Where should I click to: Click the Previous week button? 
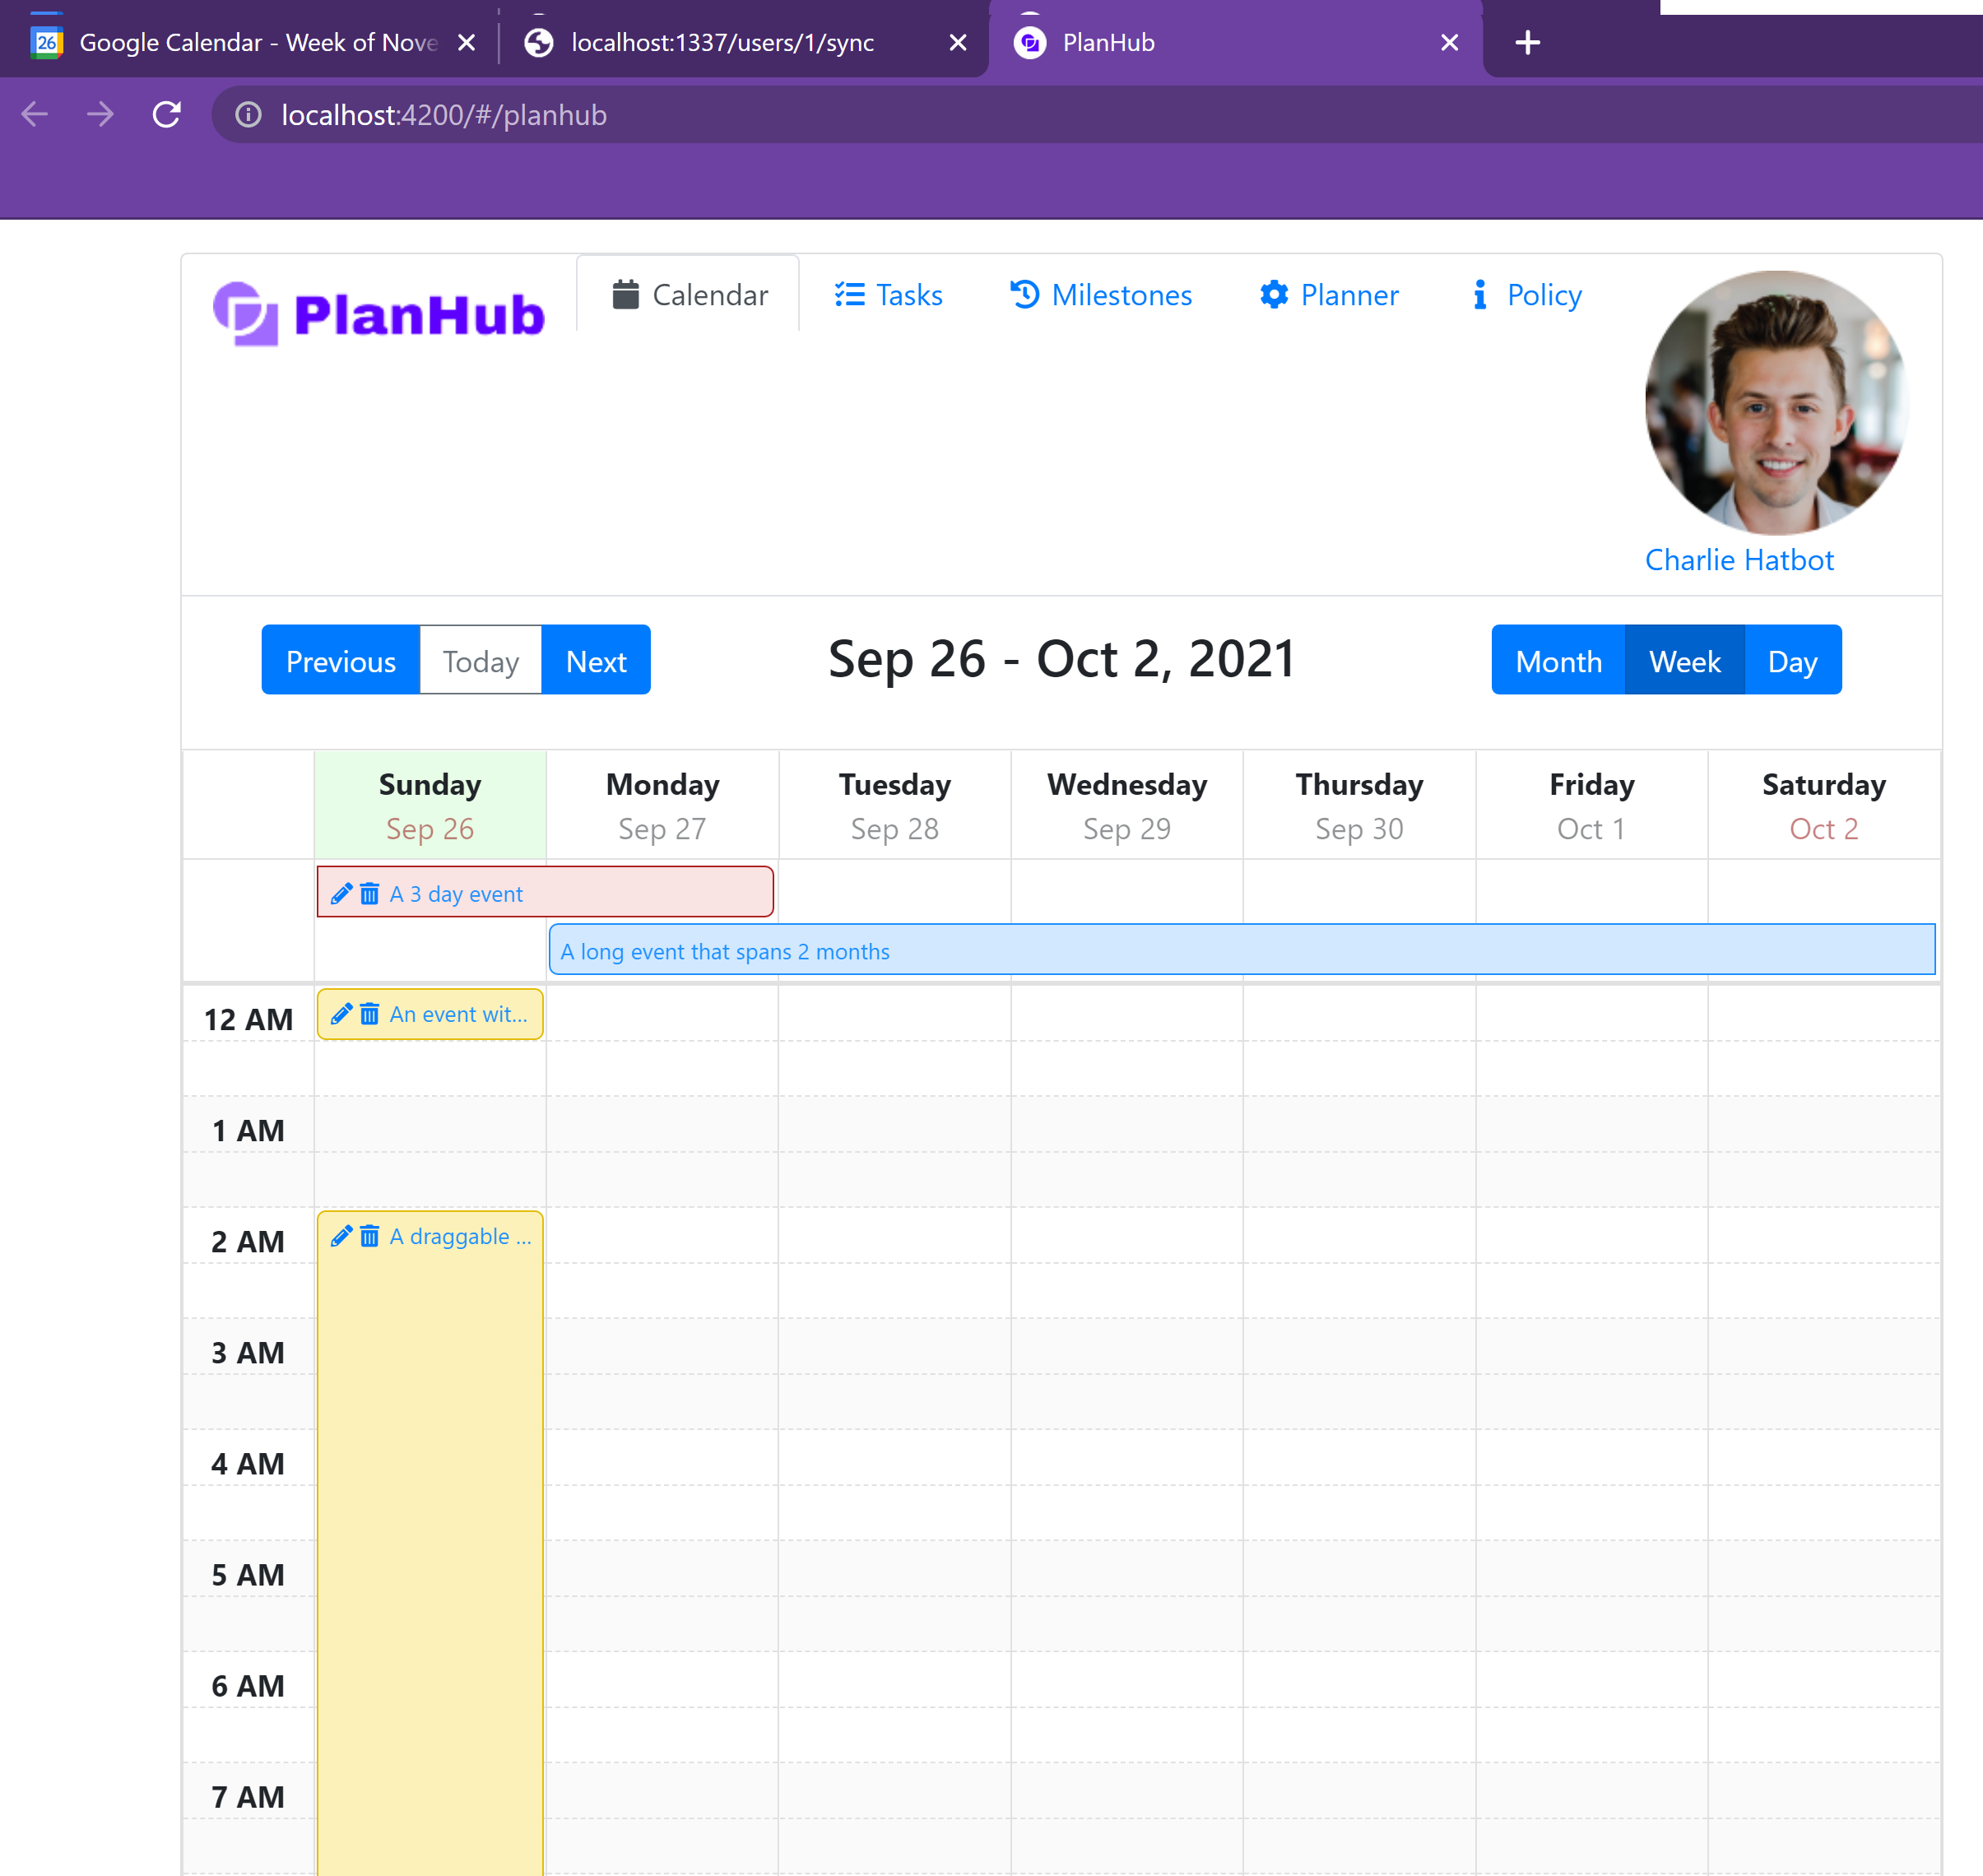click(x=340, y=661)
